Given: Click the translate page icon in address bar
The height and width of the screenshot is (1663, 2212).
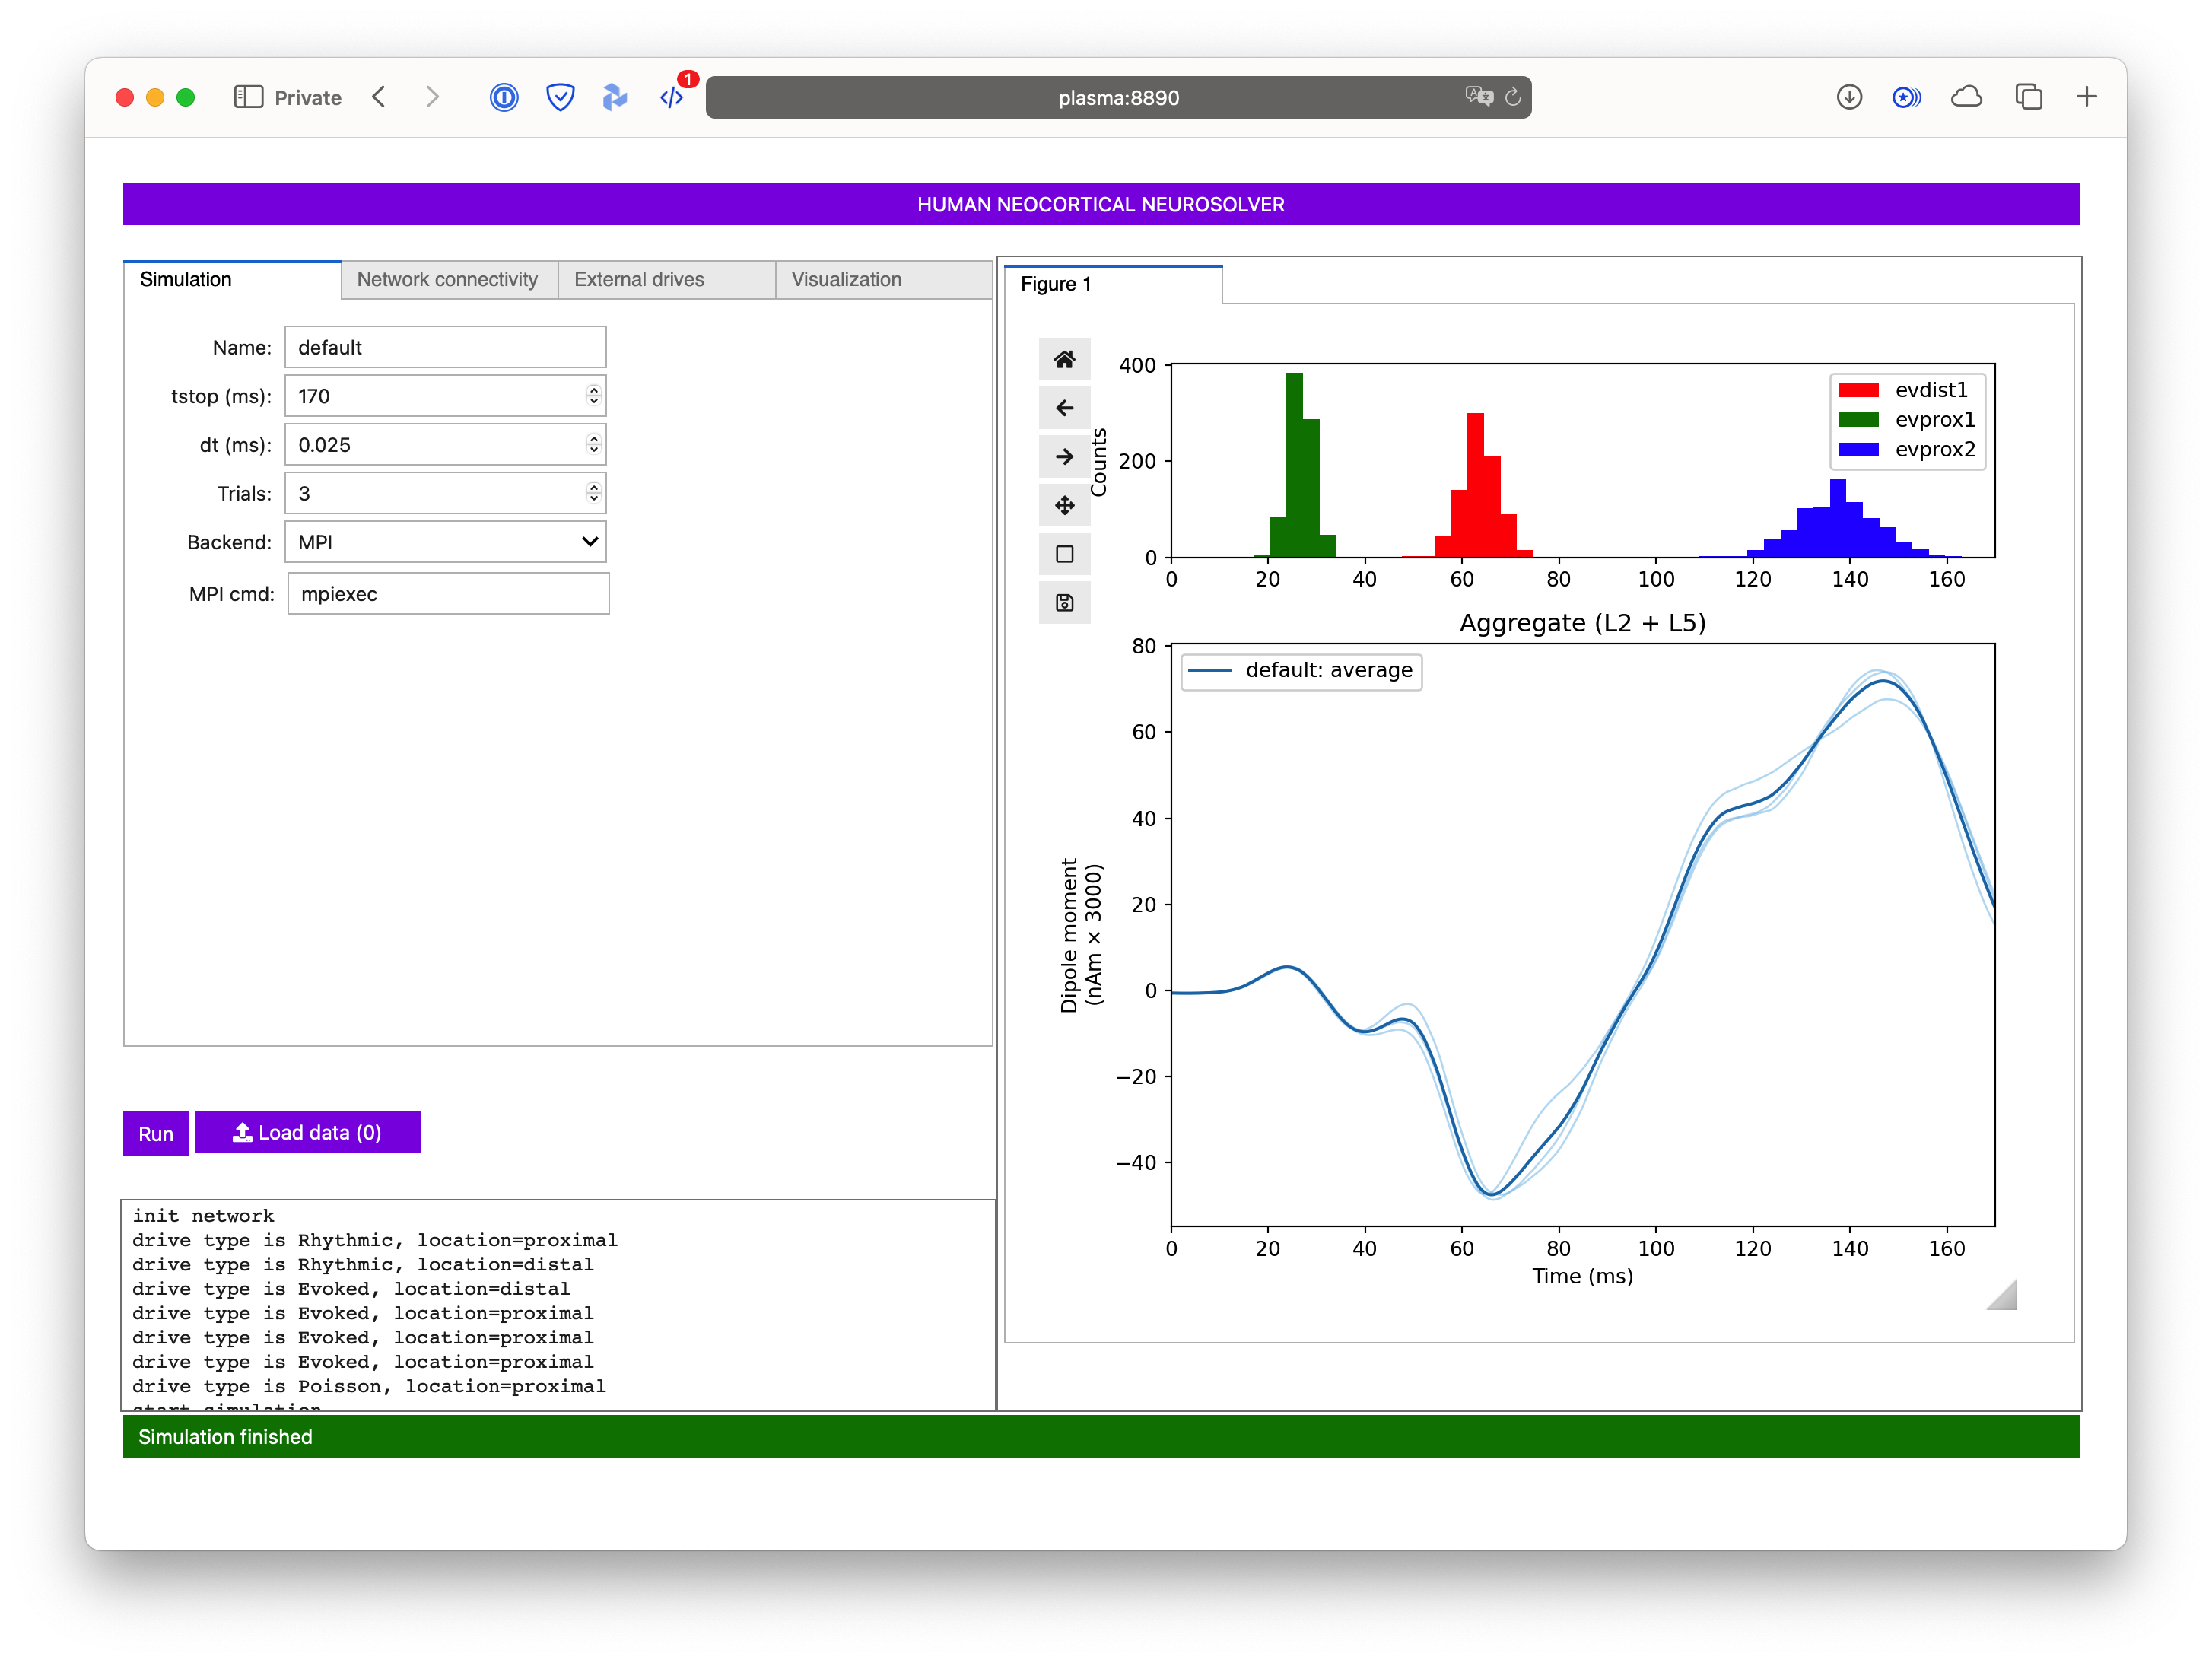Looking at the screenshot, I should click(1479, 97).
